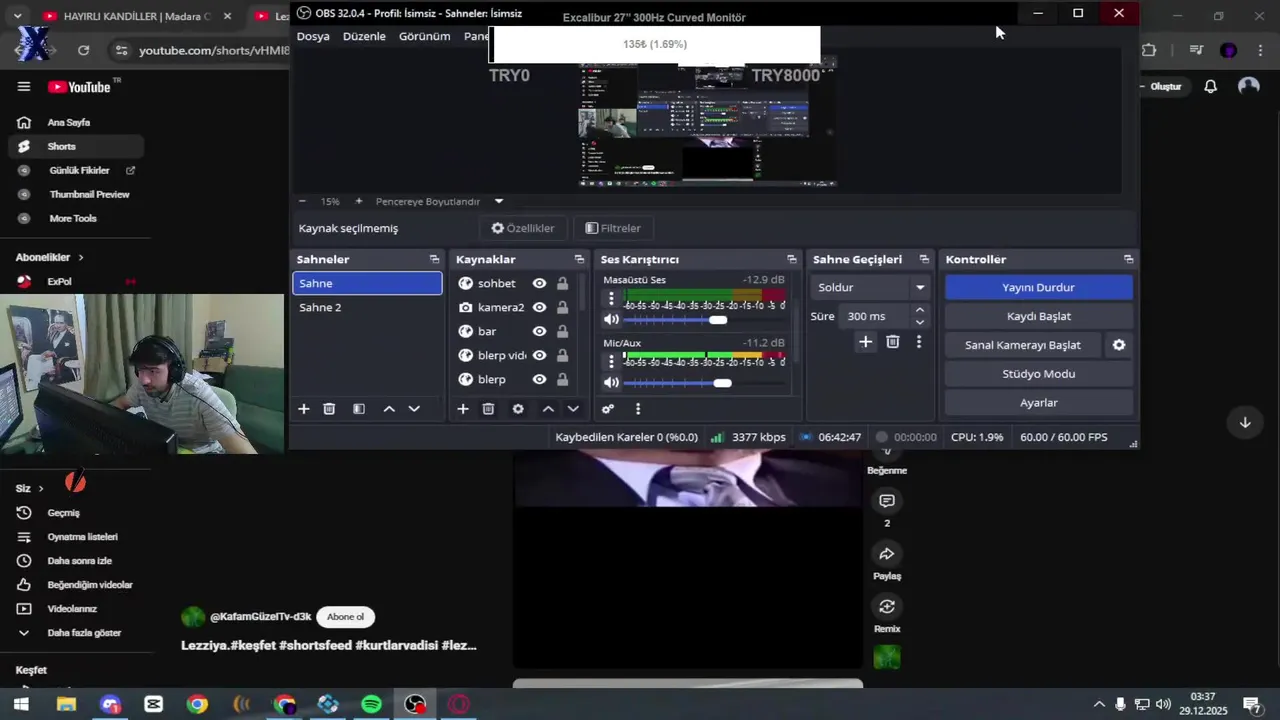Viewport: 1280px width, 720px height.
Task: Delete selected scene with trash icon
Action: (329, 409)
